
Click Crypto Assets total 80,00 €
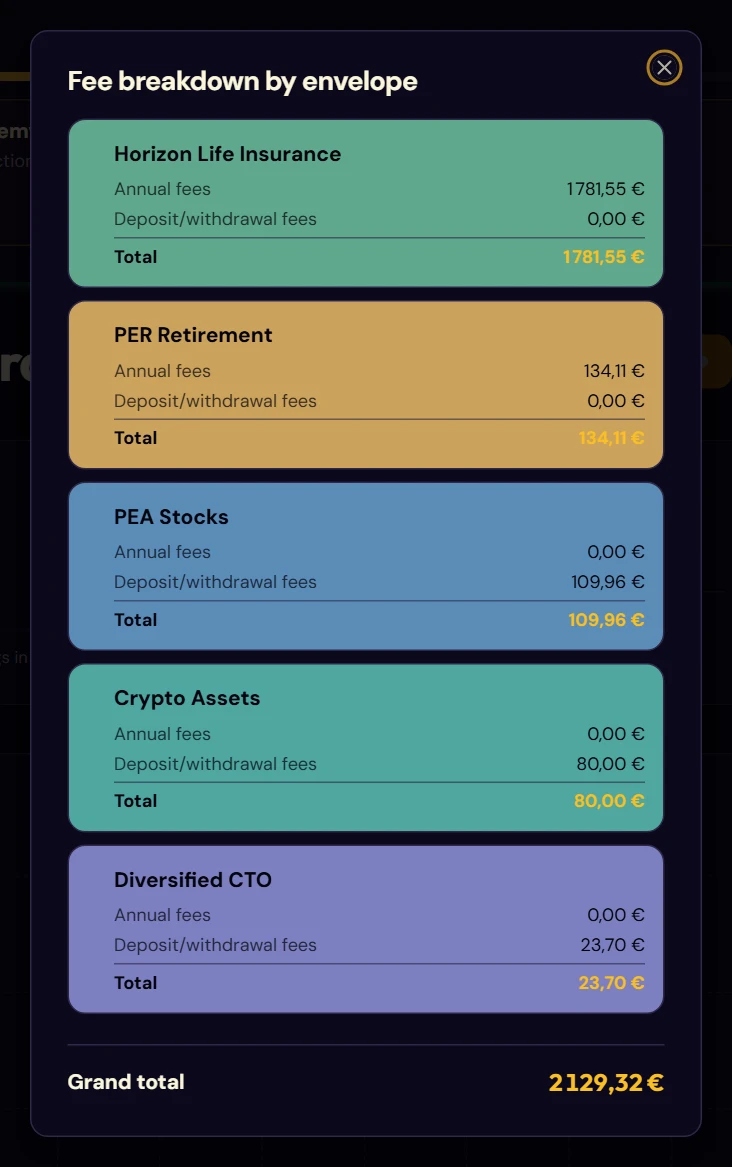609,801
